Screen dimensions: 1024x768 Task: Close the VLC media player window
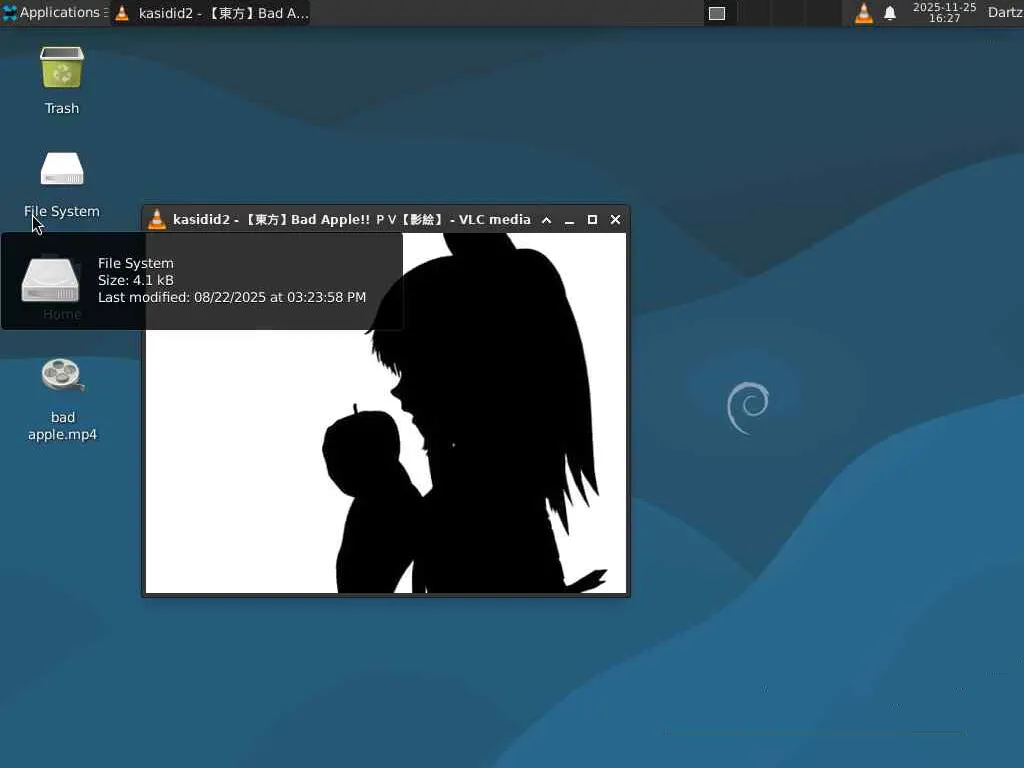click(615, 220)
